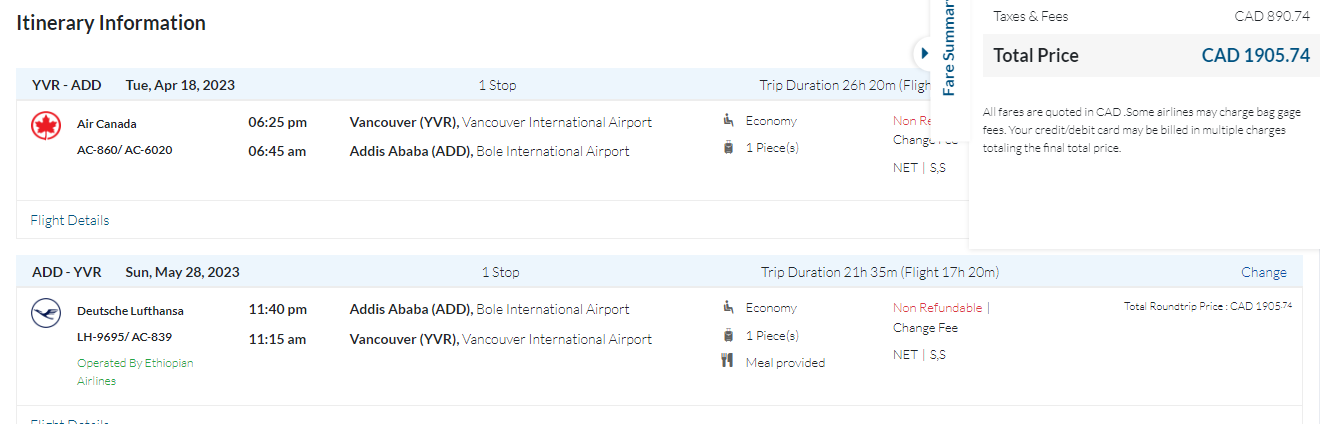Select the YVR - ADD itinerary header
Screen dimensions: 1320x424
[65, 85]
